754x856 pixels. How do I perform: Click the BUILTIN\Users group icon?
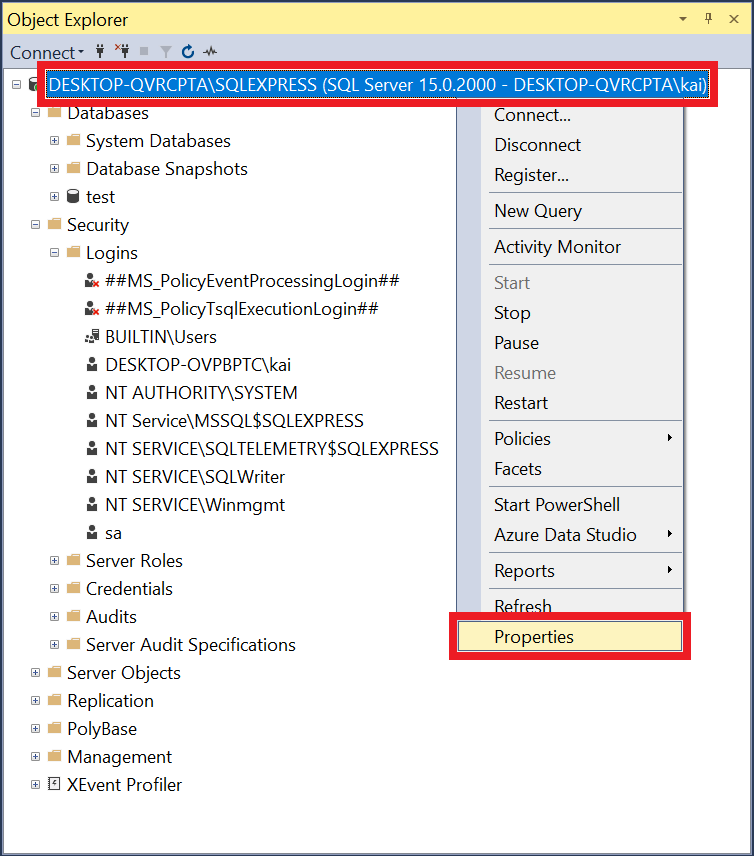tap(92, 337)
